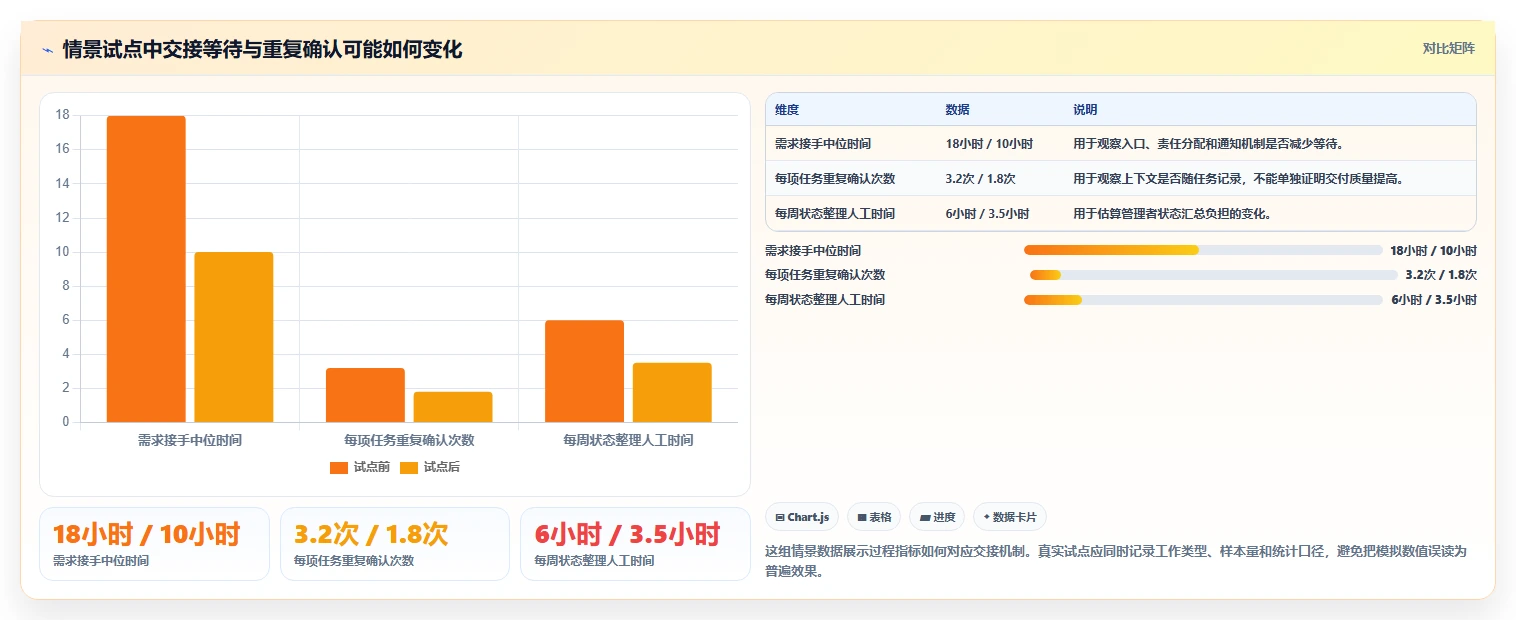The width and height of the screenshot is (1516, 620).
Task: Click table cell 每周状态整理人工时间
Action: [835, 214]
